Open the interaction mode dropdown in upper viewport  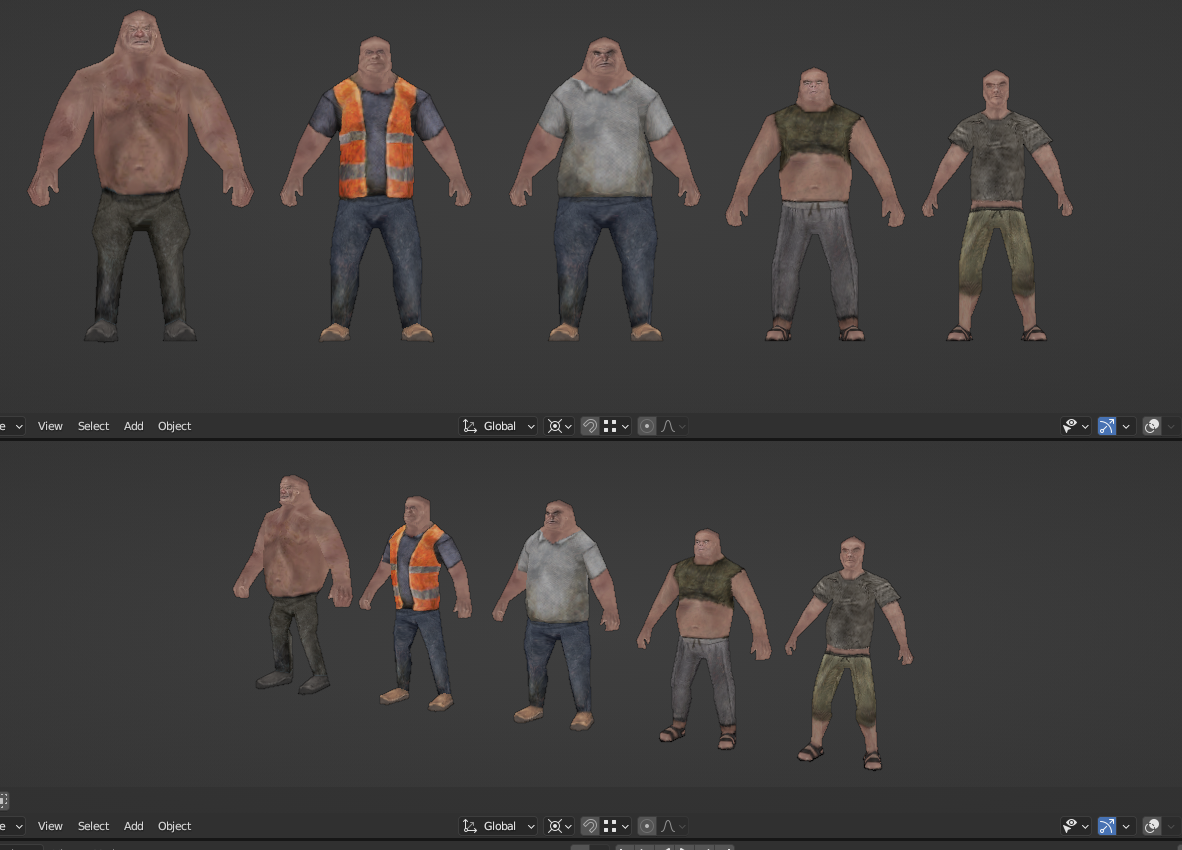pos(12,426)
